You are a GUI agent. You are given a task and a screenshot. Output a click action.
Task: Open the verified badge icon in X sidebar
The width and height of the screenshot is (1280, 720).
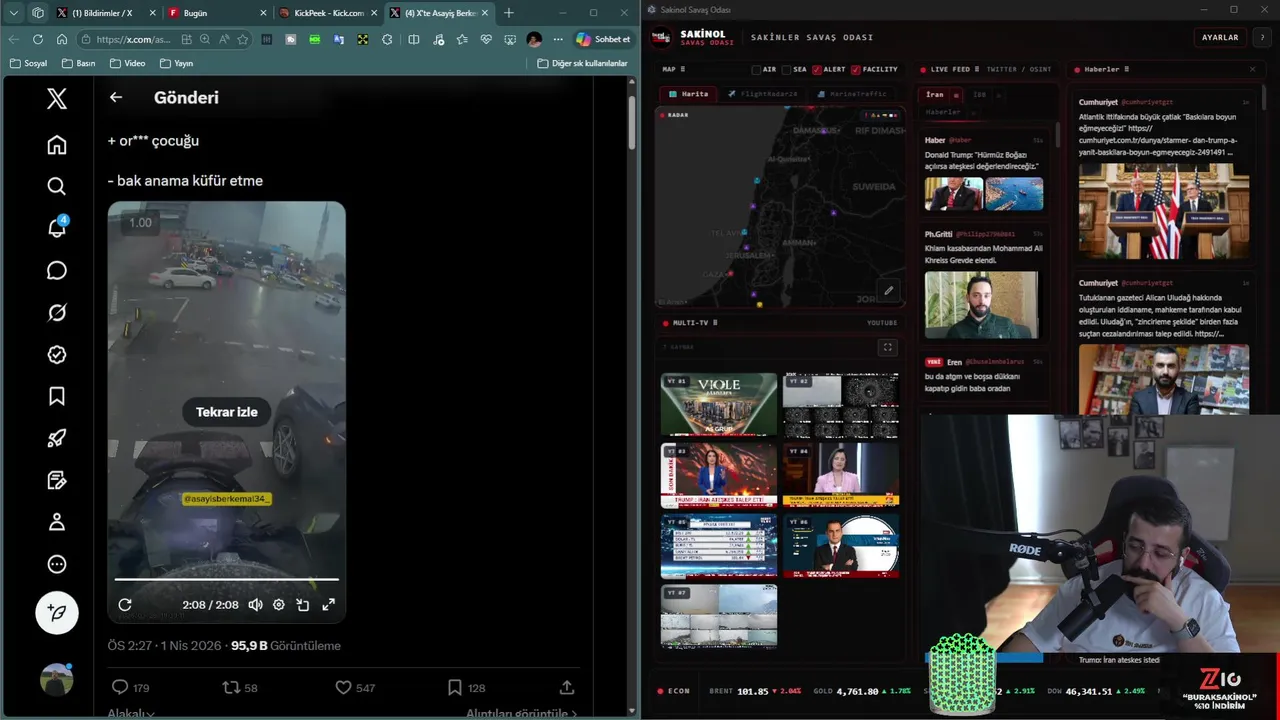(57, 355)
